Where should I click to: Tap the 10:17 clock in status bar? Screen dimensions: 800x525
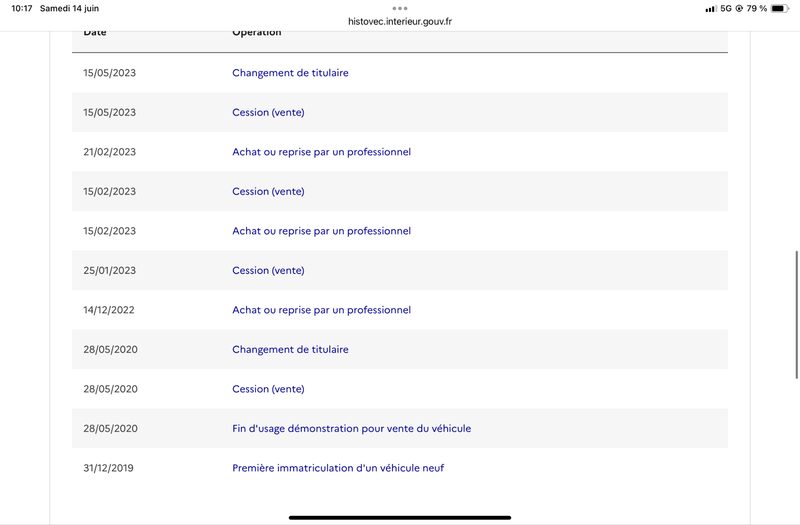tap(21, 8)
